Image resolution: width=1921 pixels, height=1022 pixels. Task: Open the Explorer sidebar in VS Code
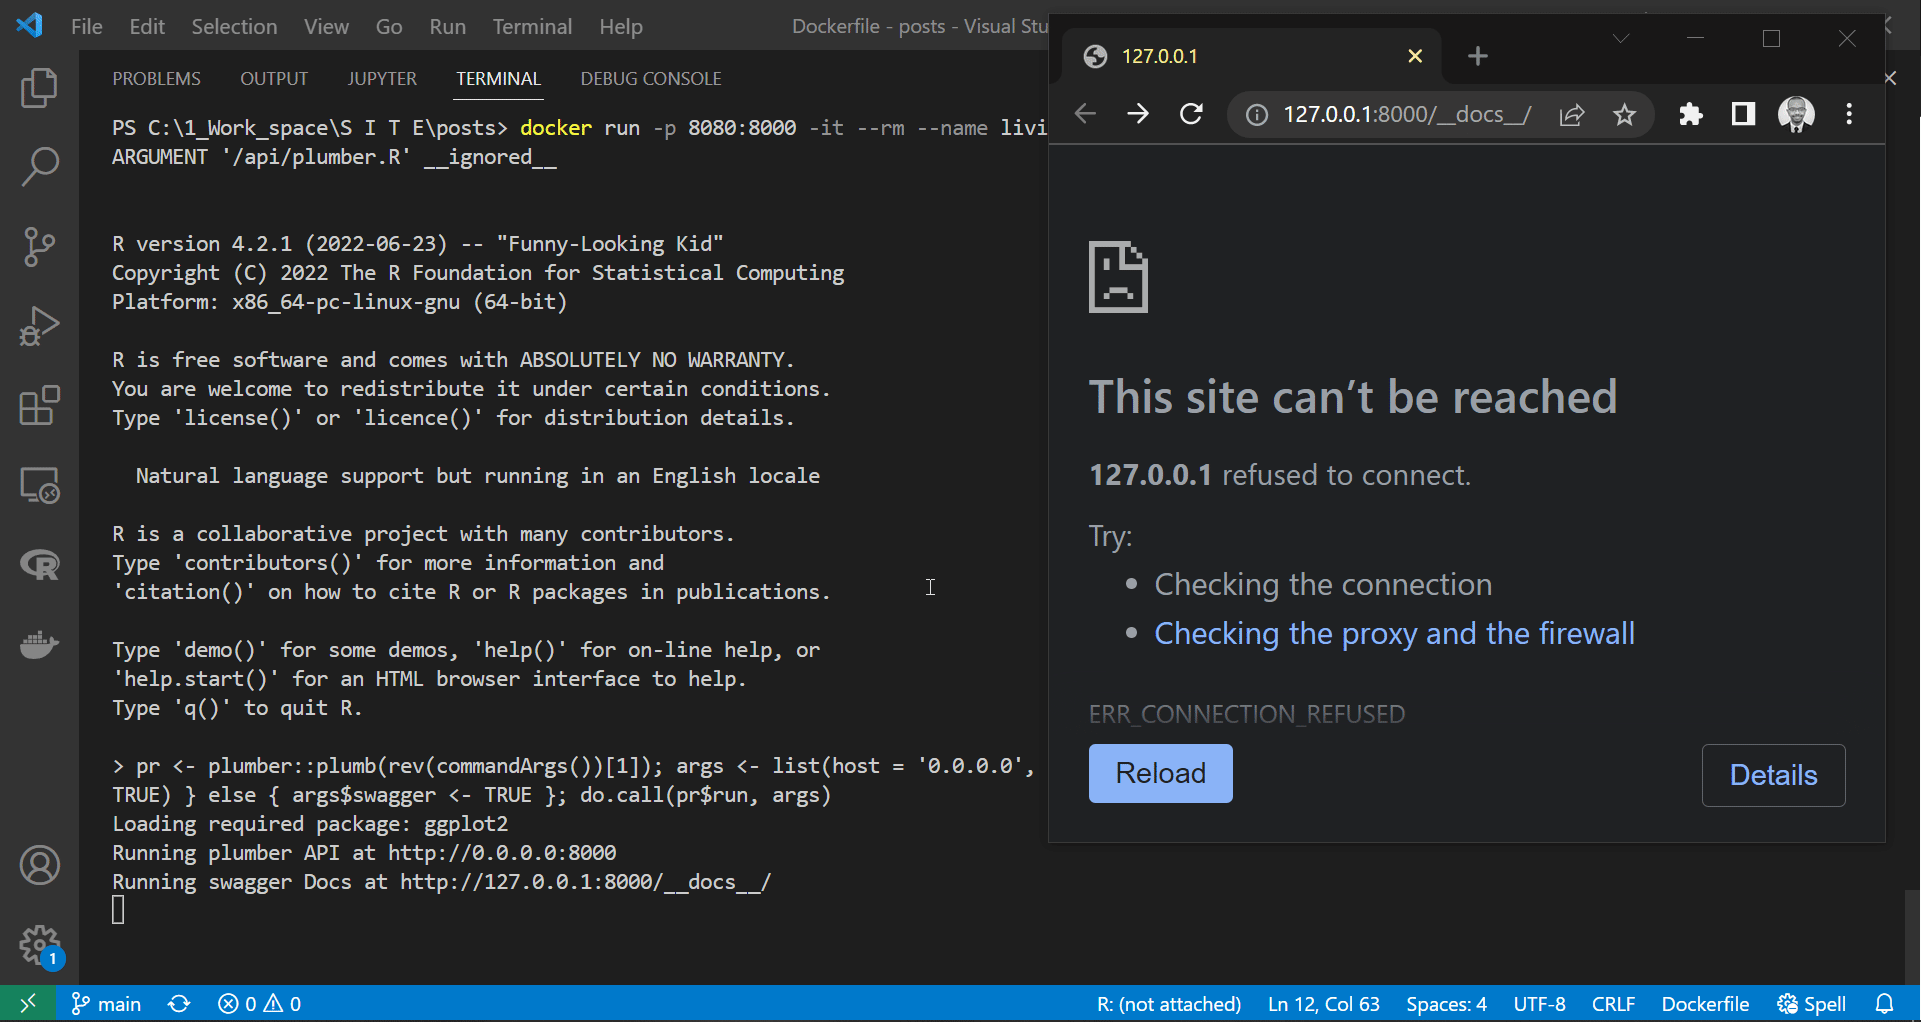tap(39, 88)
